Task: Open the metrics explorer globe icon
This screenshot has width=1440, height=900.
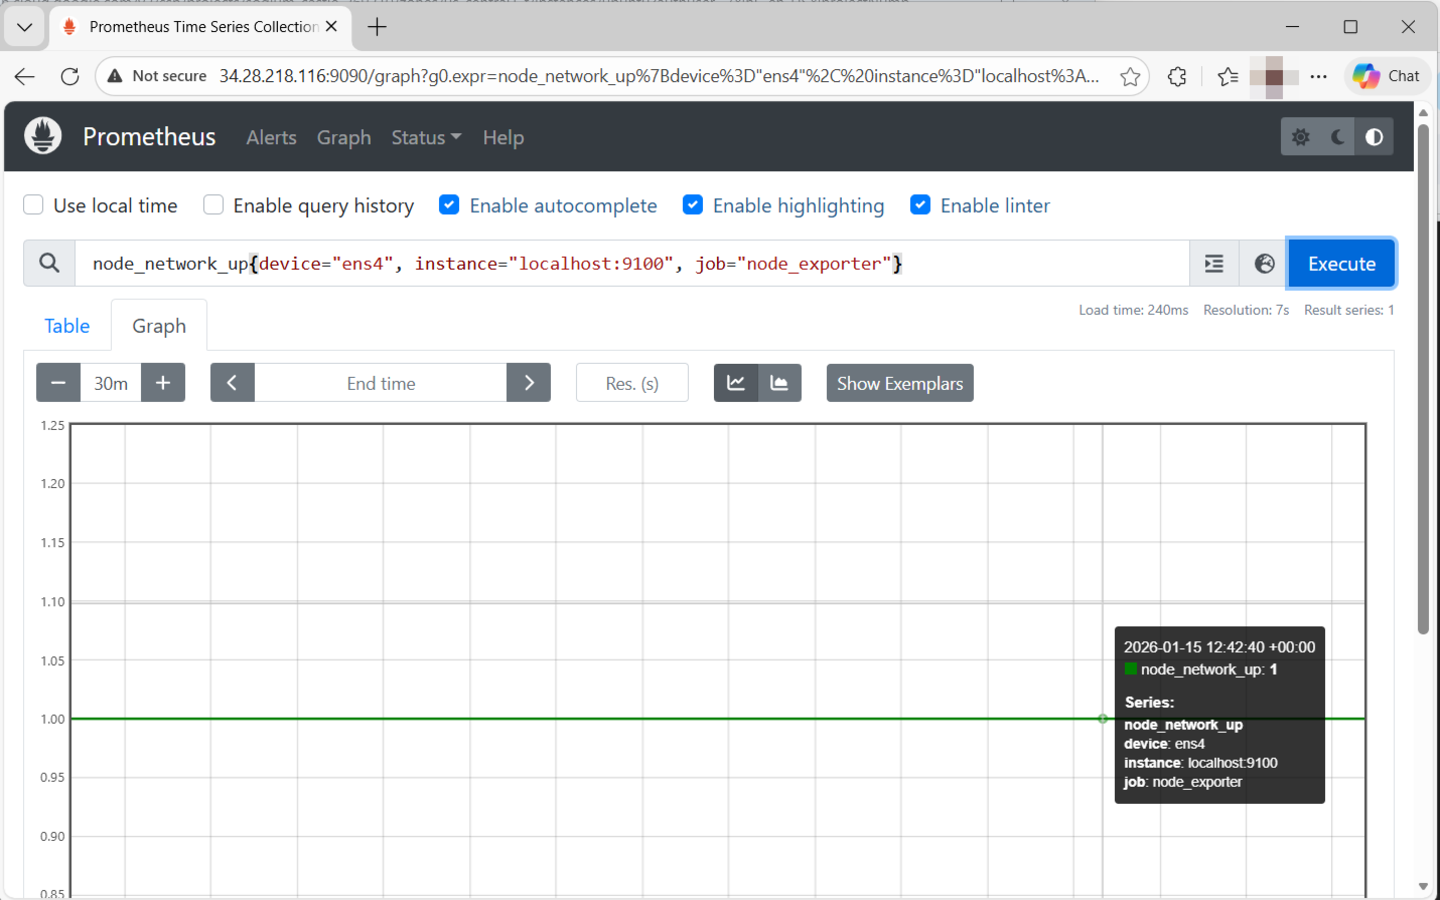Action: 1264,263
